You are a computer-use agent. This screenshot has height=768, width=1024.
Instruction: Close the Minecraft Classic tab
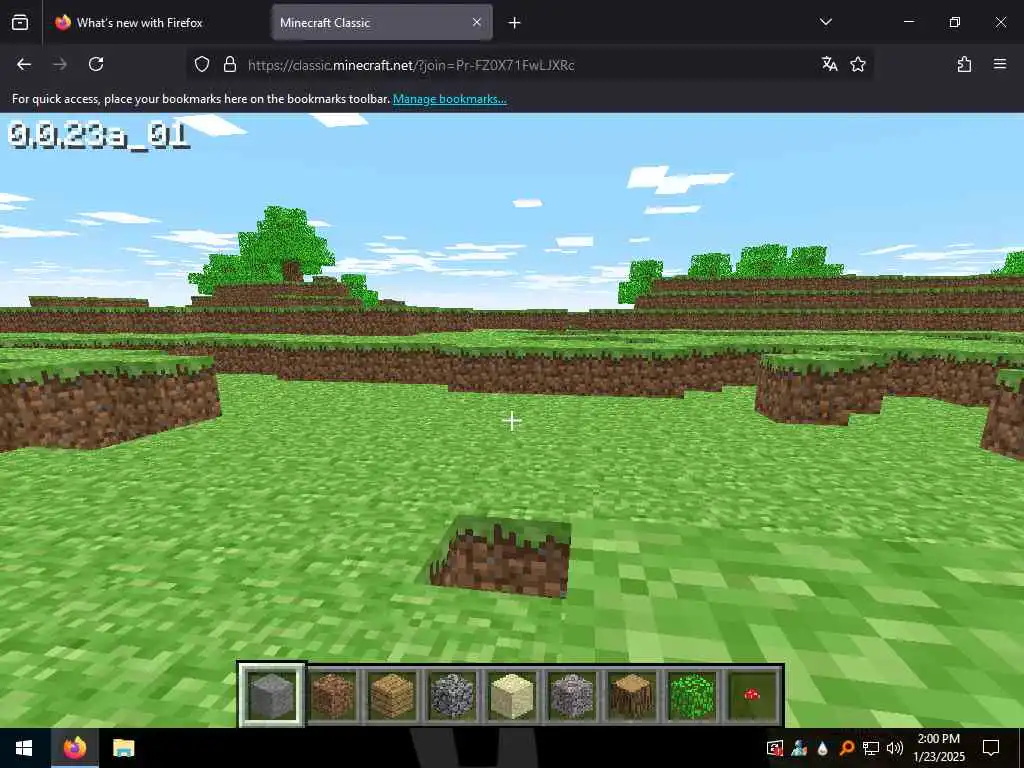[477, 22]
